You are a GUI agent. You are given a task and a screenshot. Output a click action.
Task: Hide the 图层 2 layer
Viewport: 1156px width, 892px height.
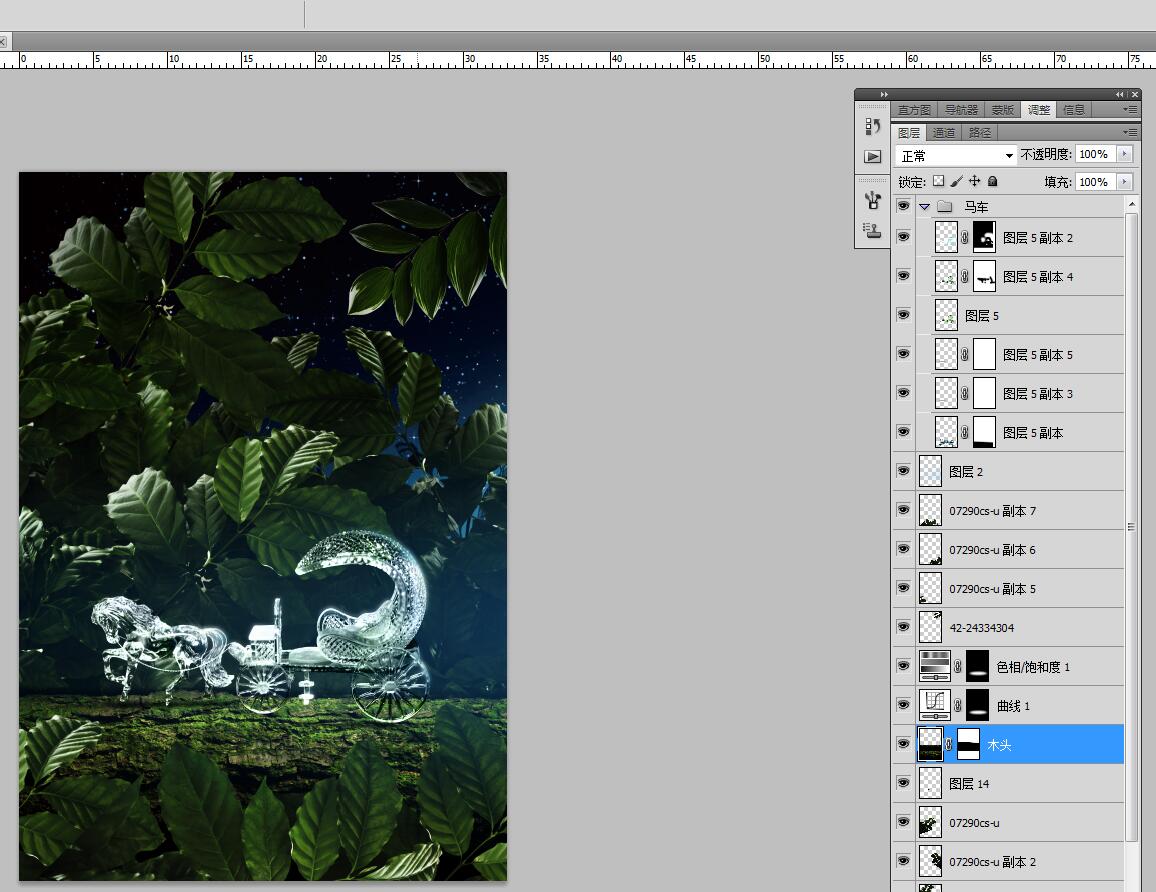pyautogui.click(x=903, y=471)
